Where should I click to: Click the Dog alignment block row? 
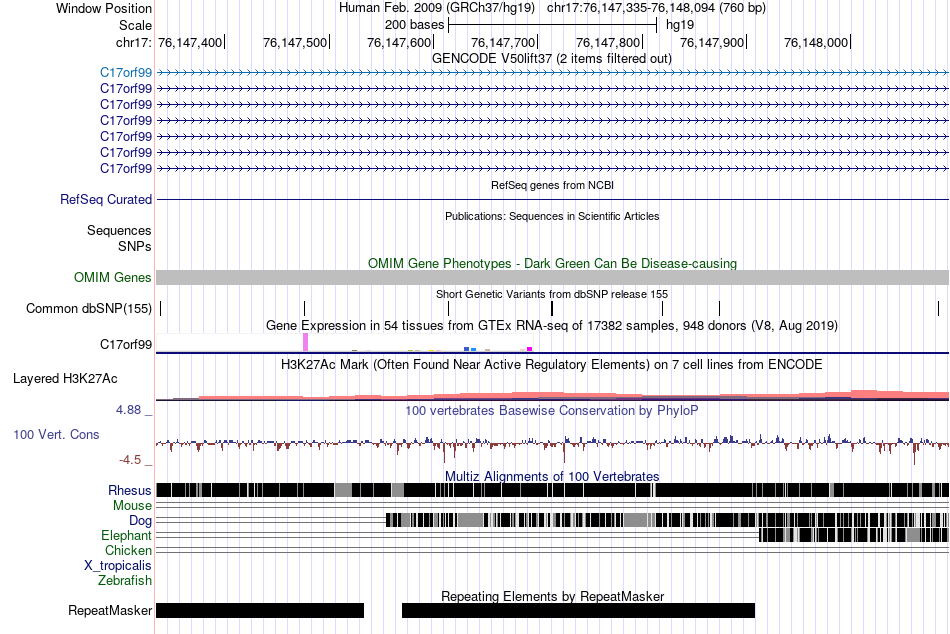click(667, 520)
